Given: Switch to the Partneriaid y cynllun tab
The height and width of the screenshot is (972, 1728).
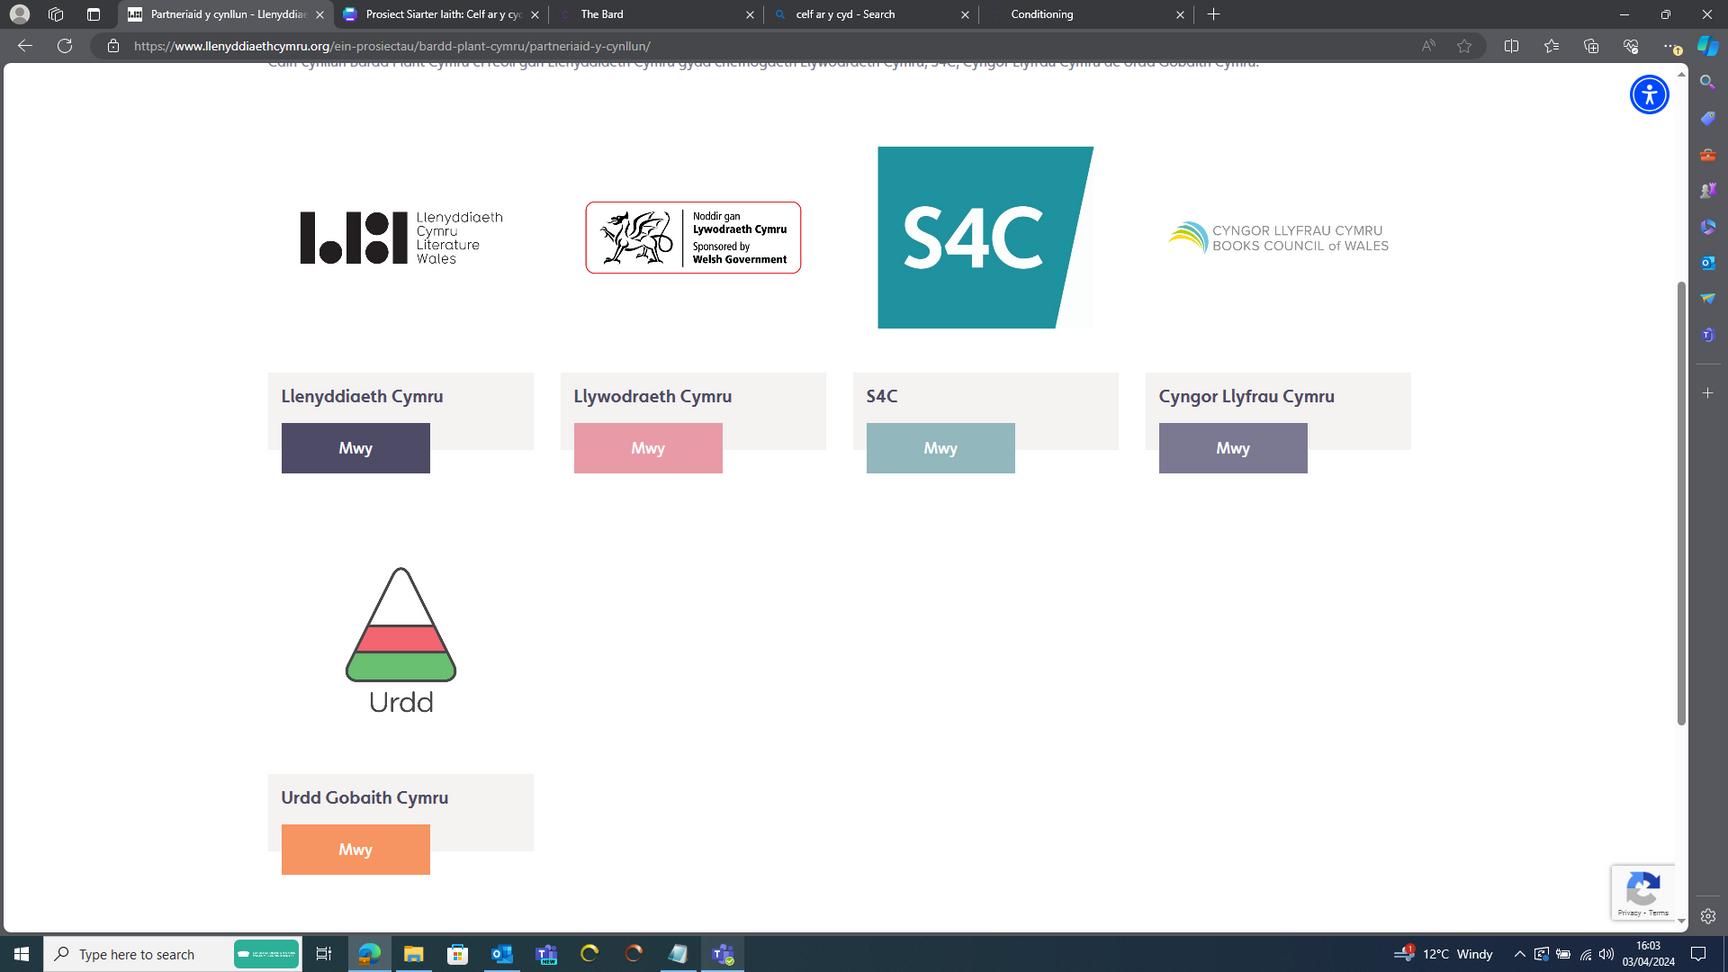Looking at the screenshot, I should tap(227, 15).
